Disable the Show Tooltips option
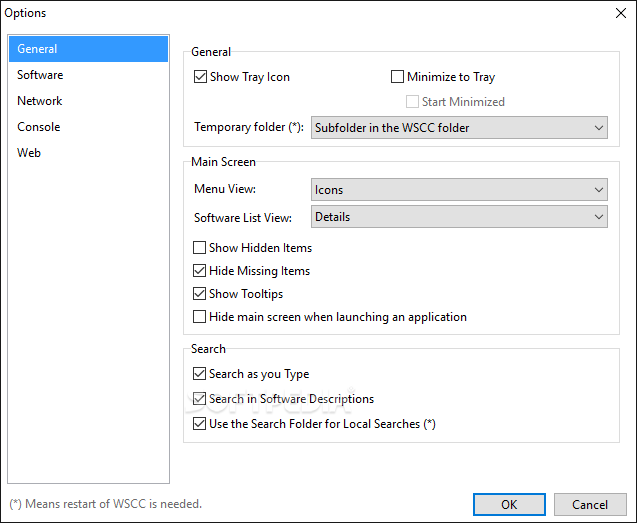 click(200, 294)
